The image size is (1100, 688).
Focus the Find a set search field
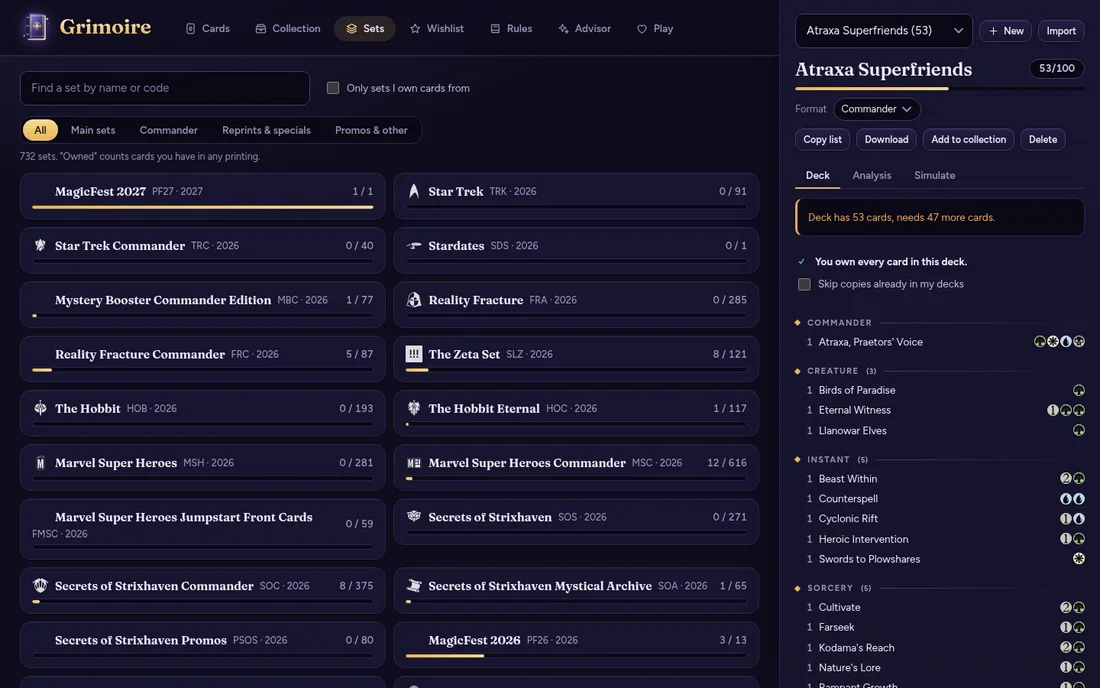tap(165, 88)
